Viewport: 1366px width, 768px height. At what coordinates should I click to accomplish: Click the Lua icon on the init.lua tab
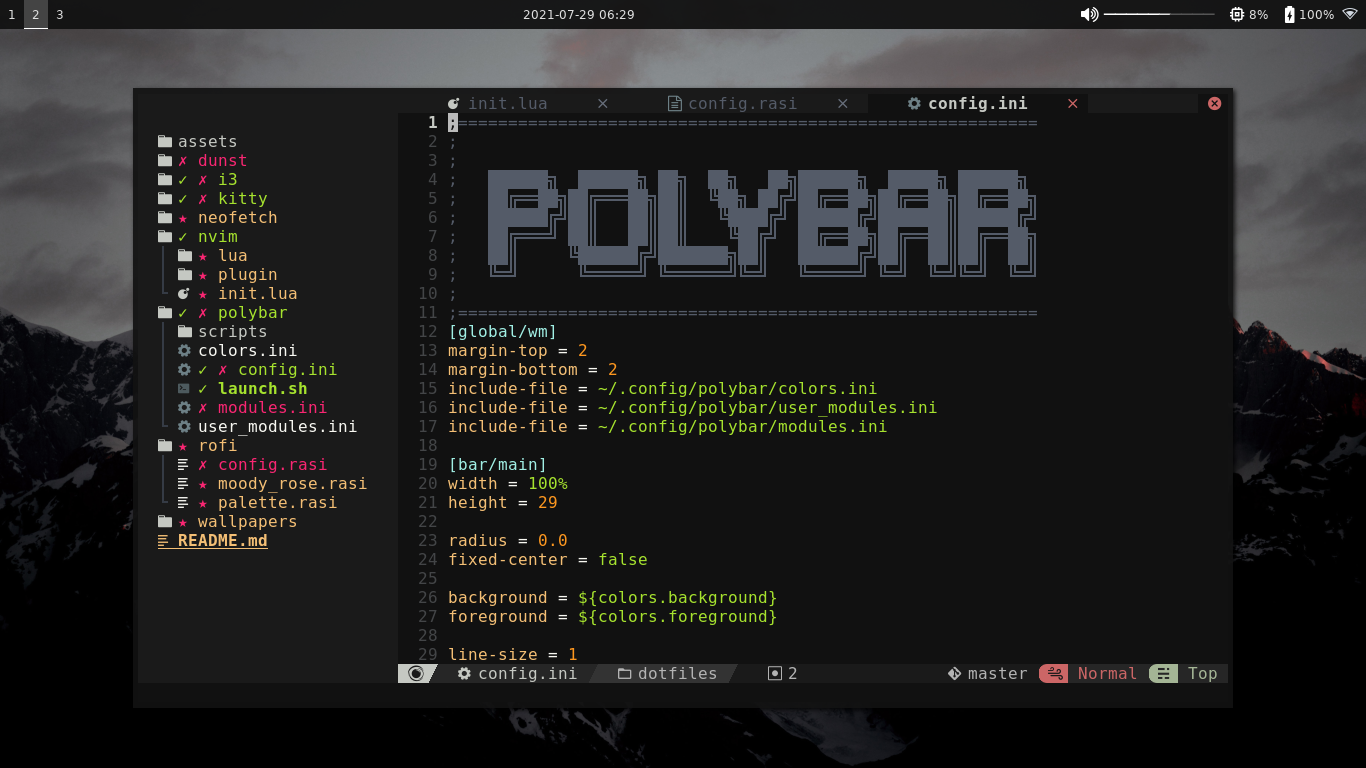point(454,104)
